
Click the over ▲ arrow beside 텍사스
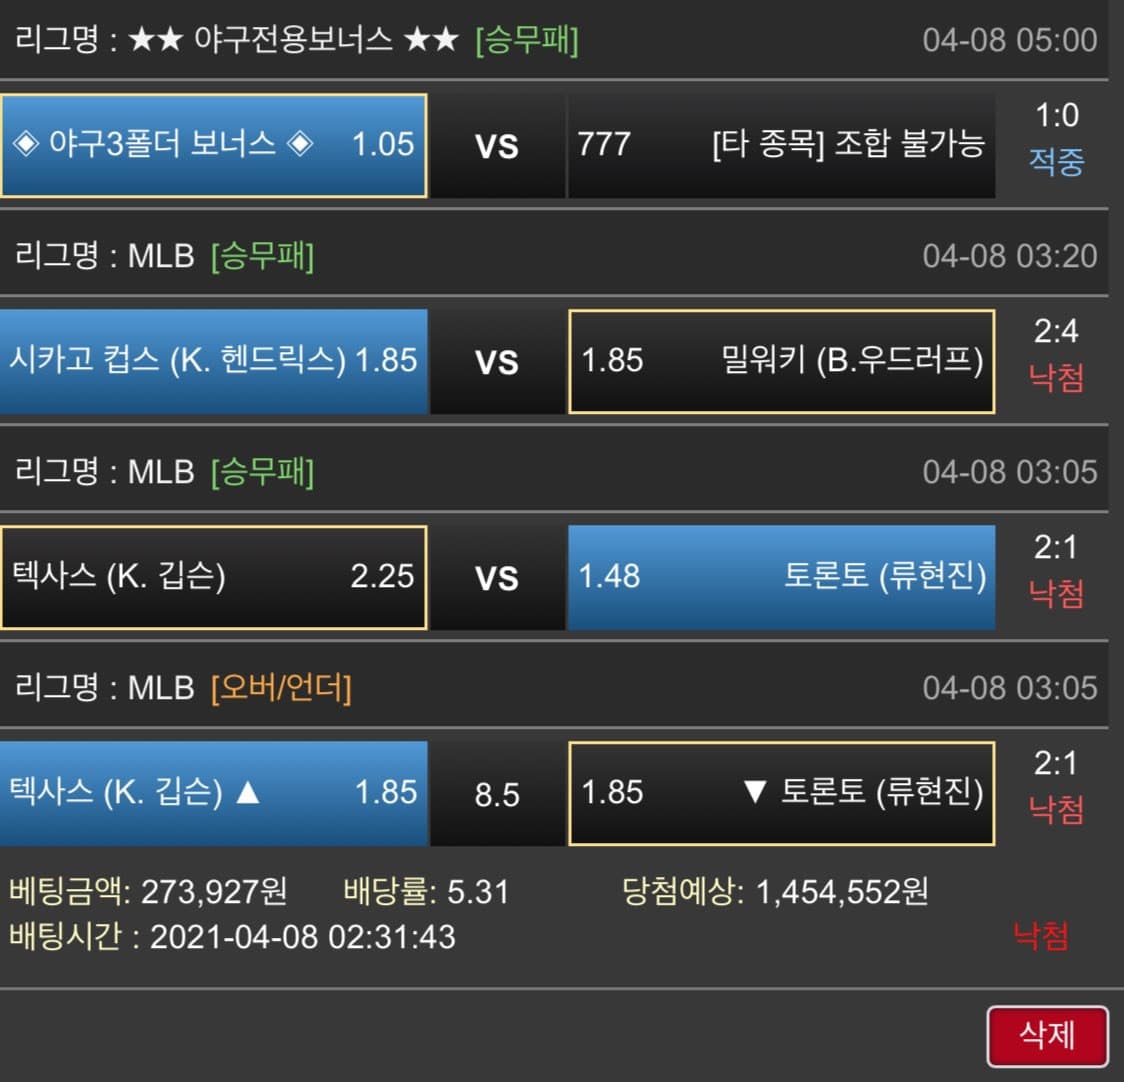click(247, 793)
